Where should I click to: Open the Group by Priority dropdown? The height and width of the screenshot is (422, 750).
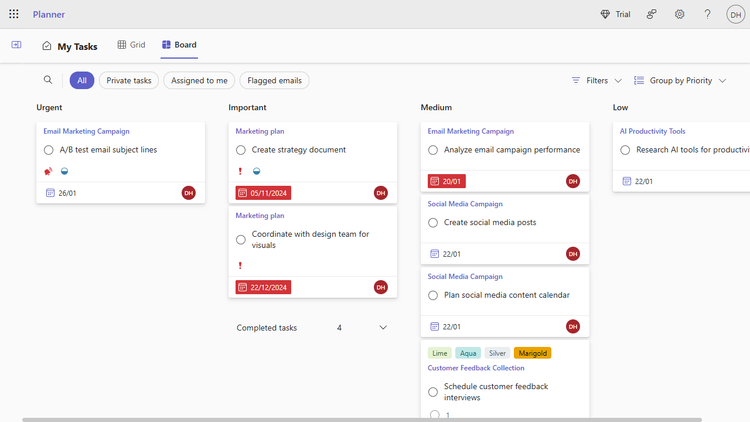click(680, 80)
